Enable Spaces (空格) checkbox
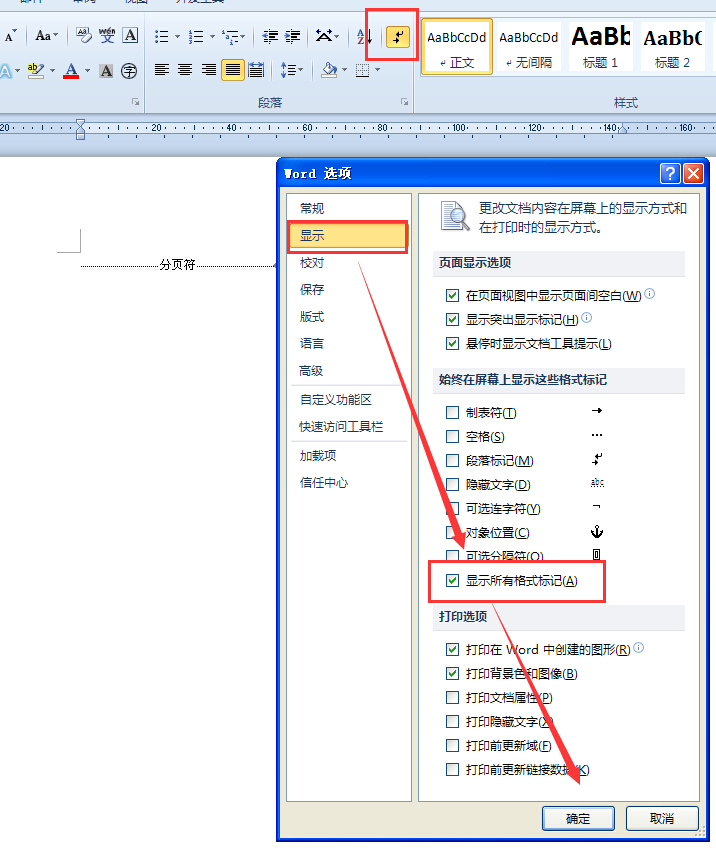 pyautogui.click(x=452, y=436)
